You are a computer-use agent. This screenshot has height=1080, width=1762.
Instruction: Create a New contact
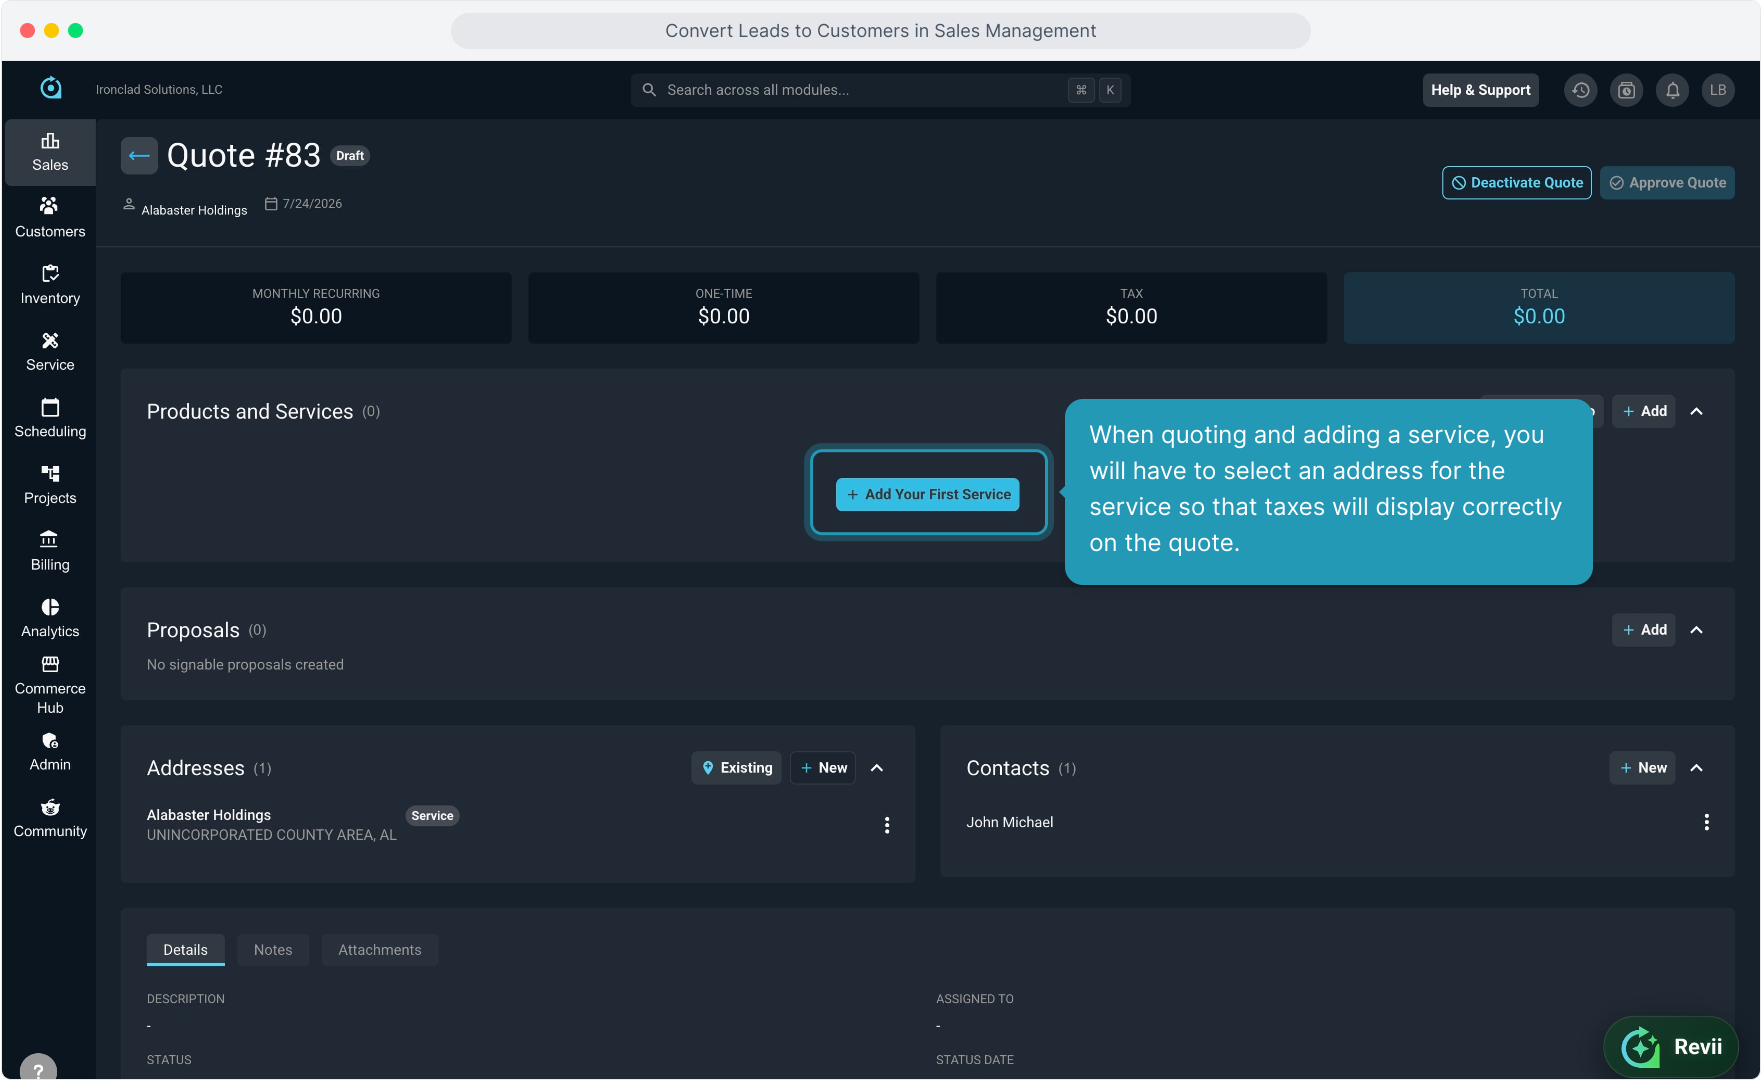(x=1643, y=768)
